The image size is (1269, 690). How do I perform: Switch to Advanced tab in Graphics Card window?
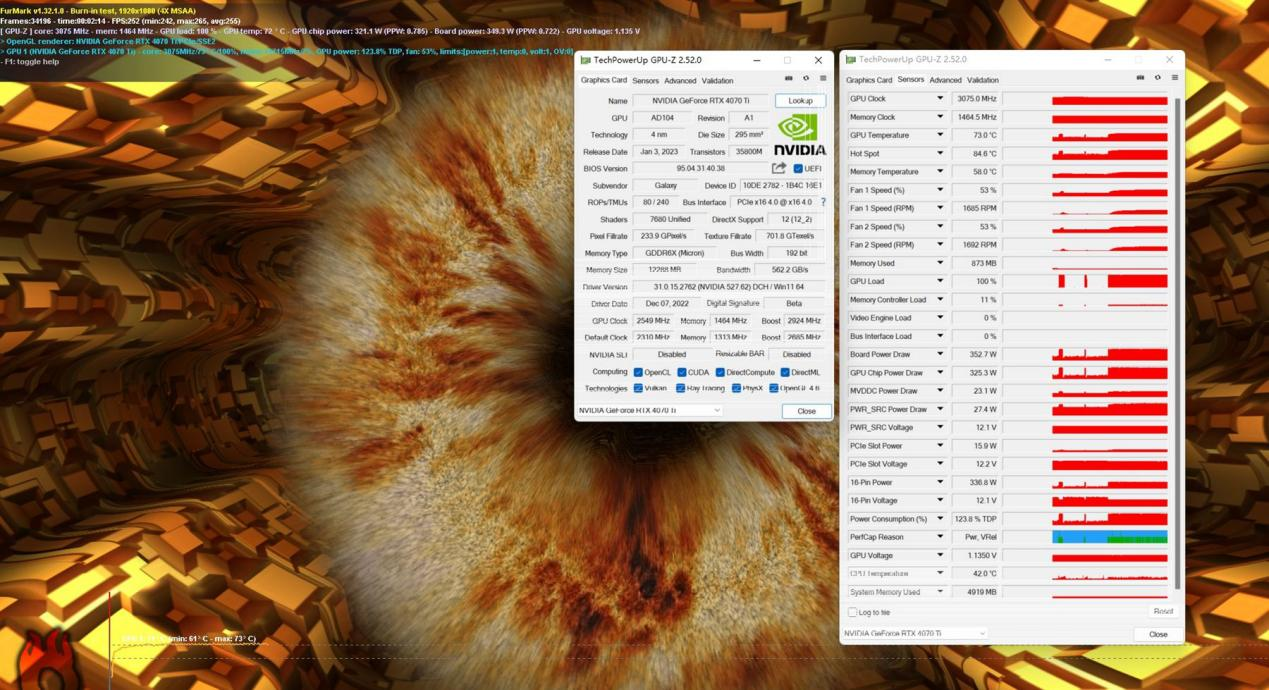[680, 81]
